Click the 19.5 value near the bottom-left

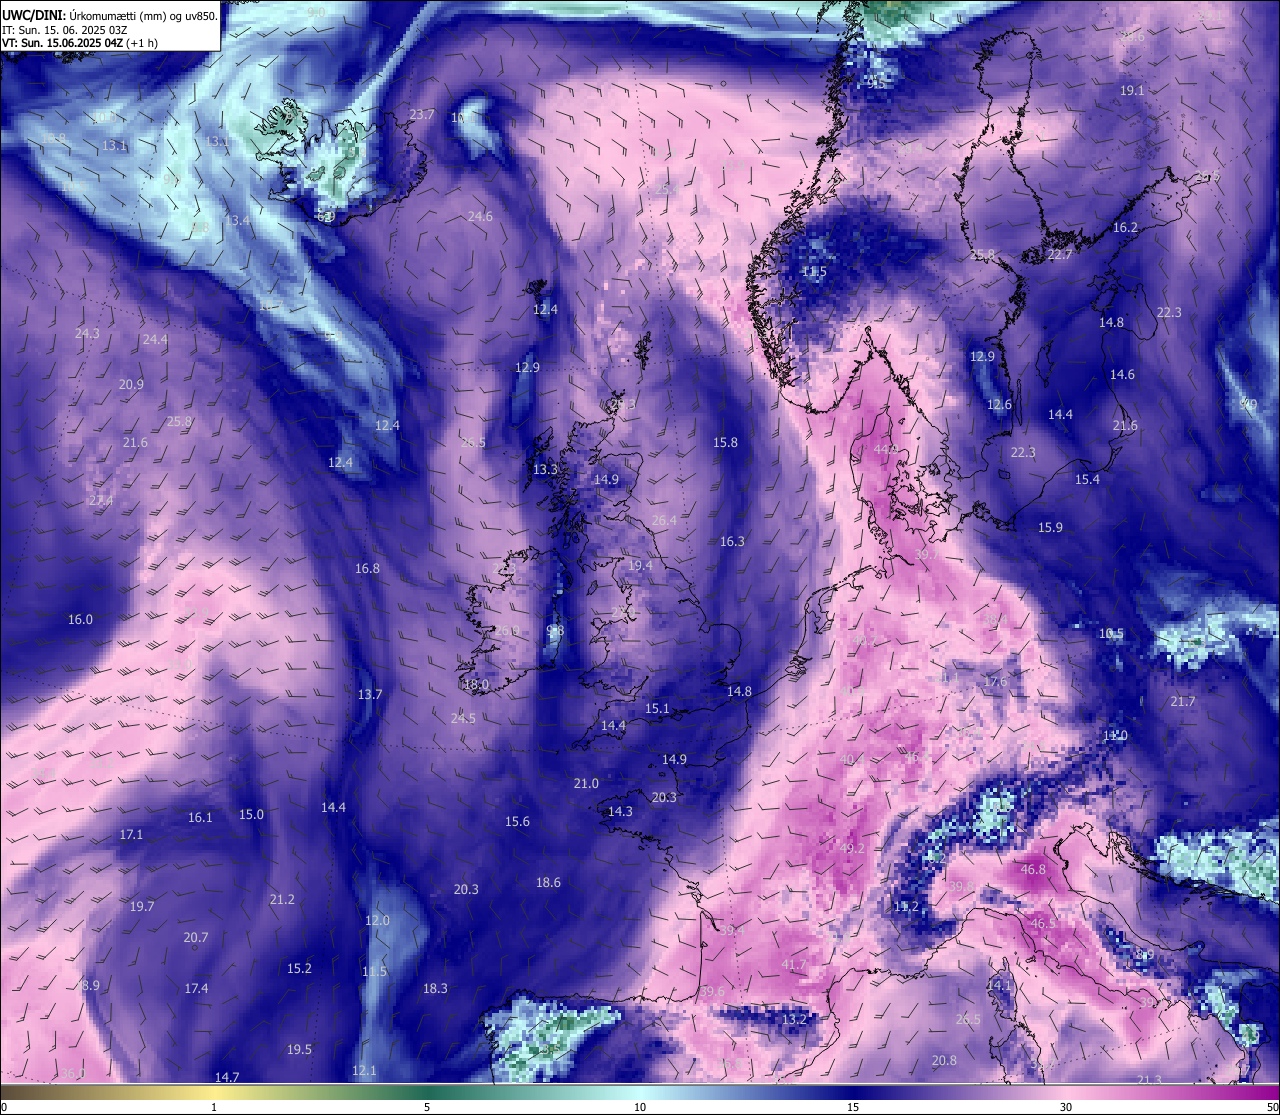click(299, 1049)
